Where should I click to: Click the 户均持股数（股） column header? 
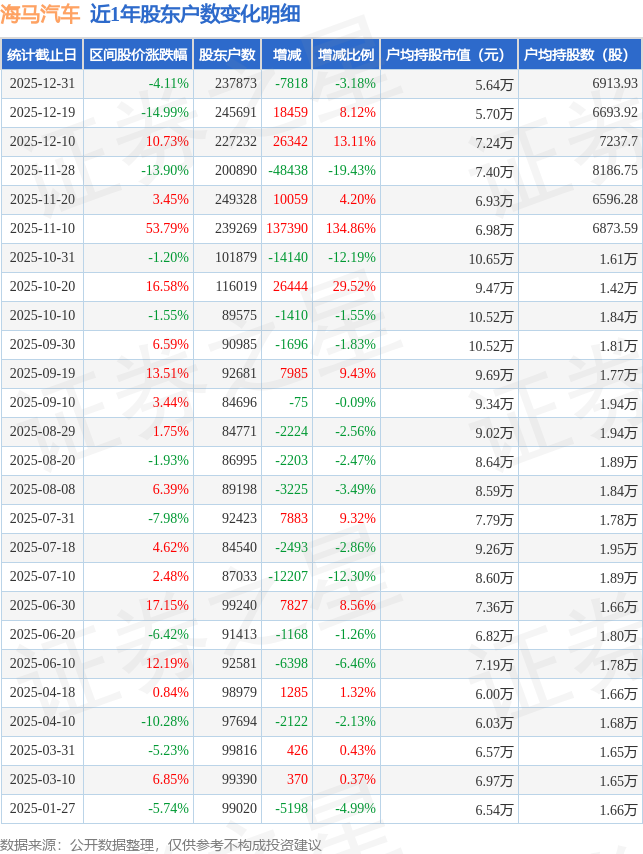click(x=578, y=55)
